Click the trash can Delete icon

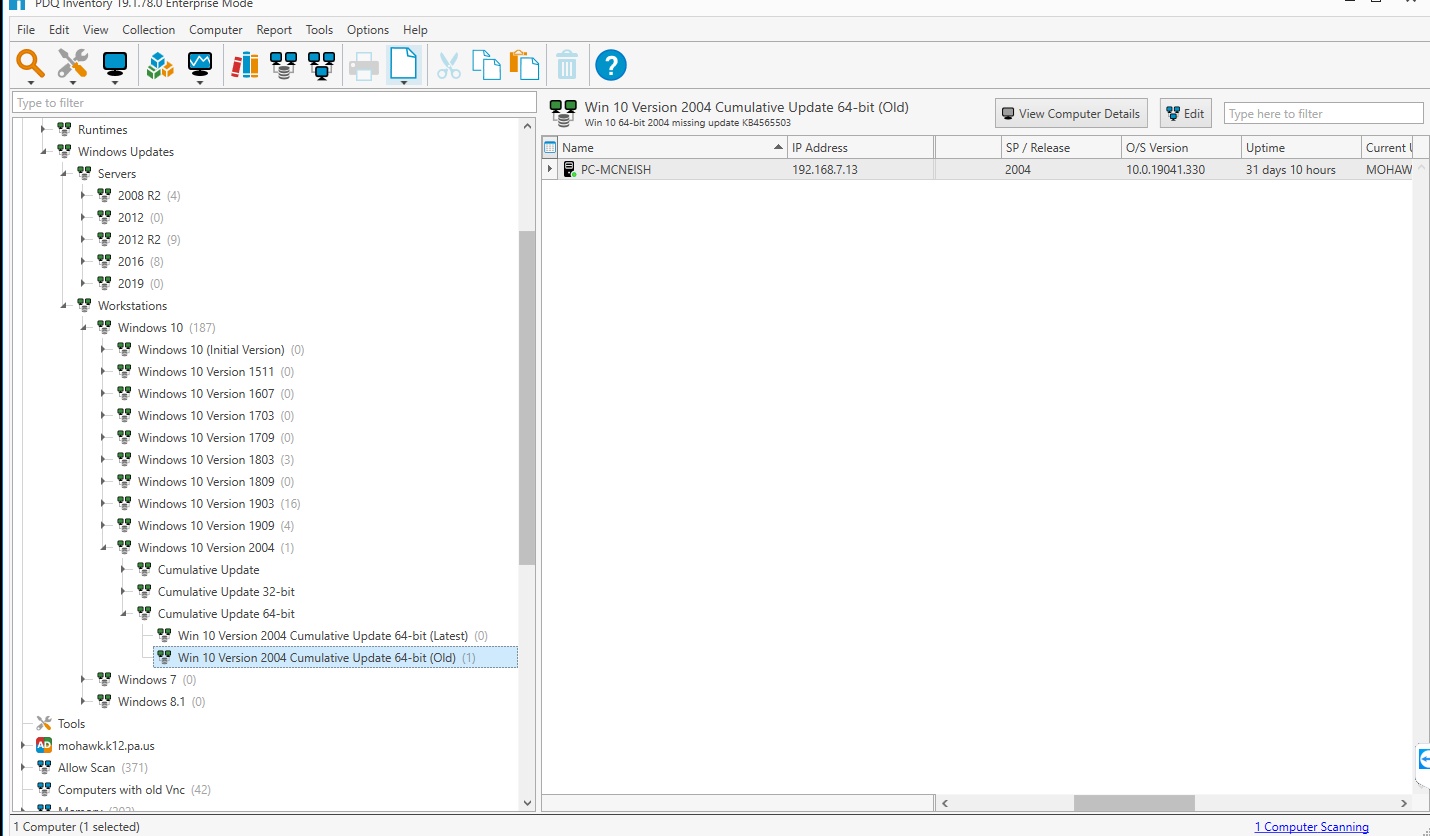click(566, 66)
